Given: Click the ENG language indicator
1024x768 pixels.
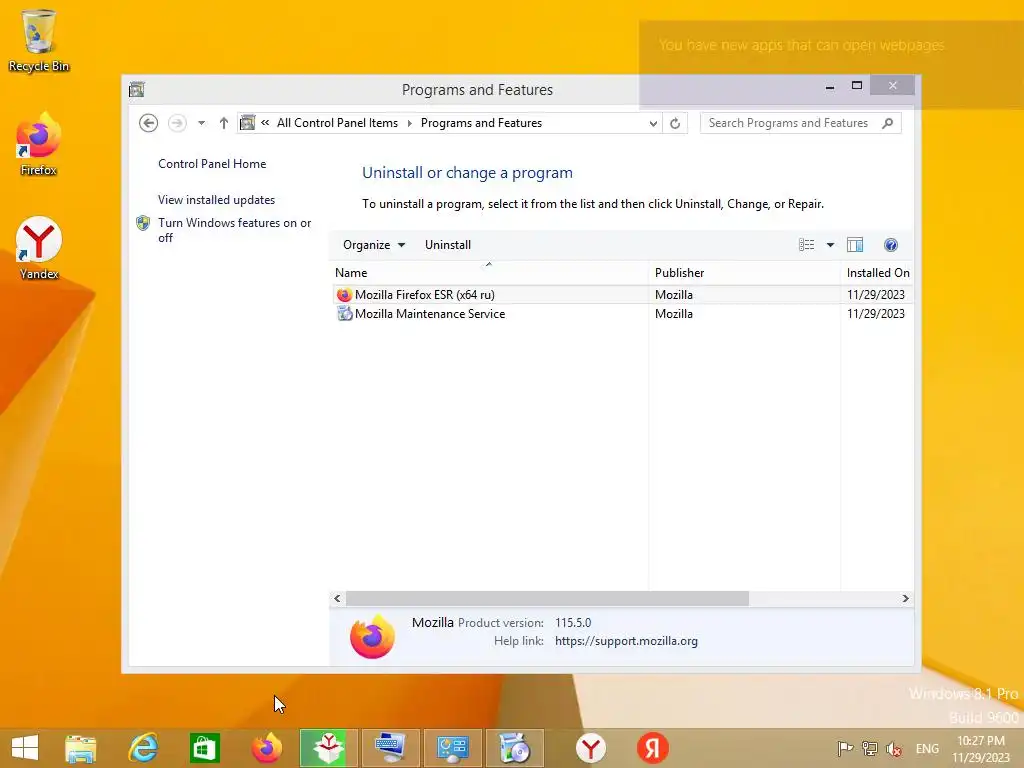Looking at the screenshot, I should tap(927, 748).
